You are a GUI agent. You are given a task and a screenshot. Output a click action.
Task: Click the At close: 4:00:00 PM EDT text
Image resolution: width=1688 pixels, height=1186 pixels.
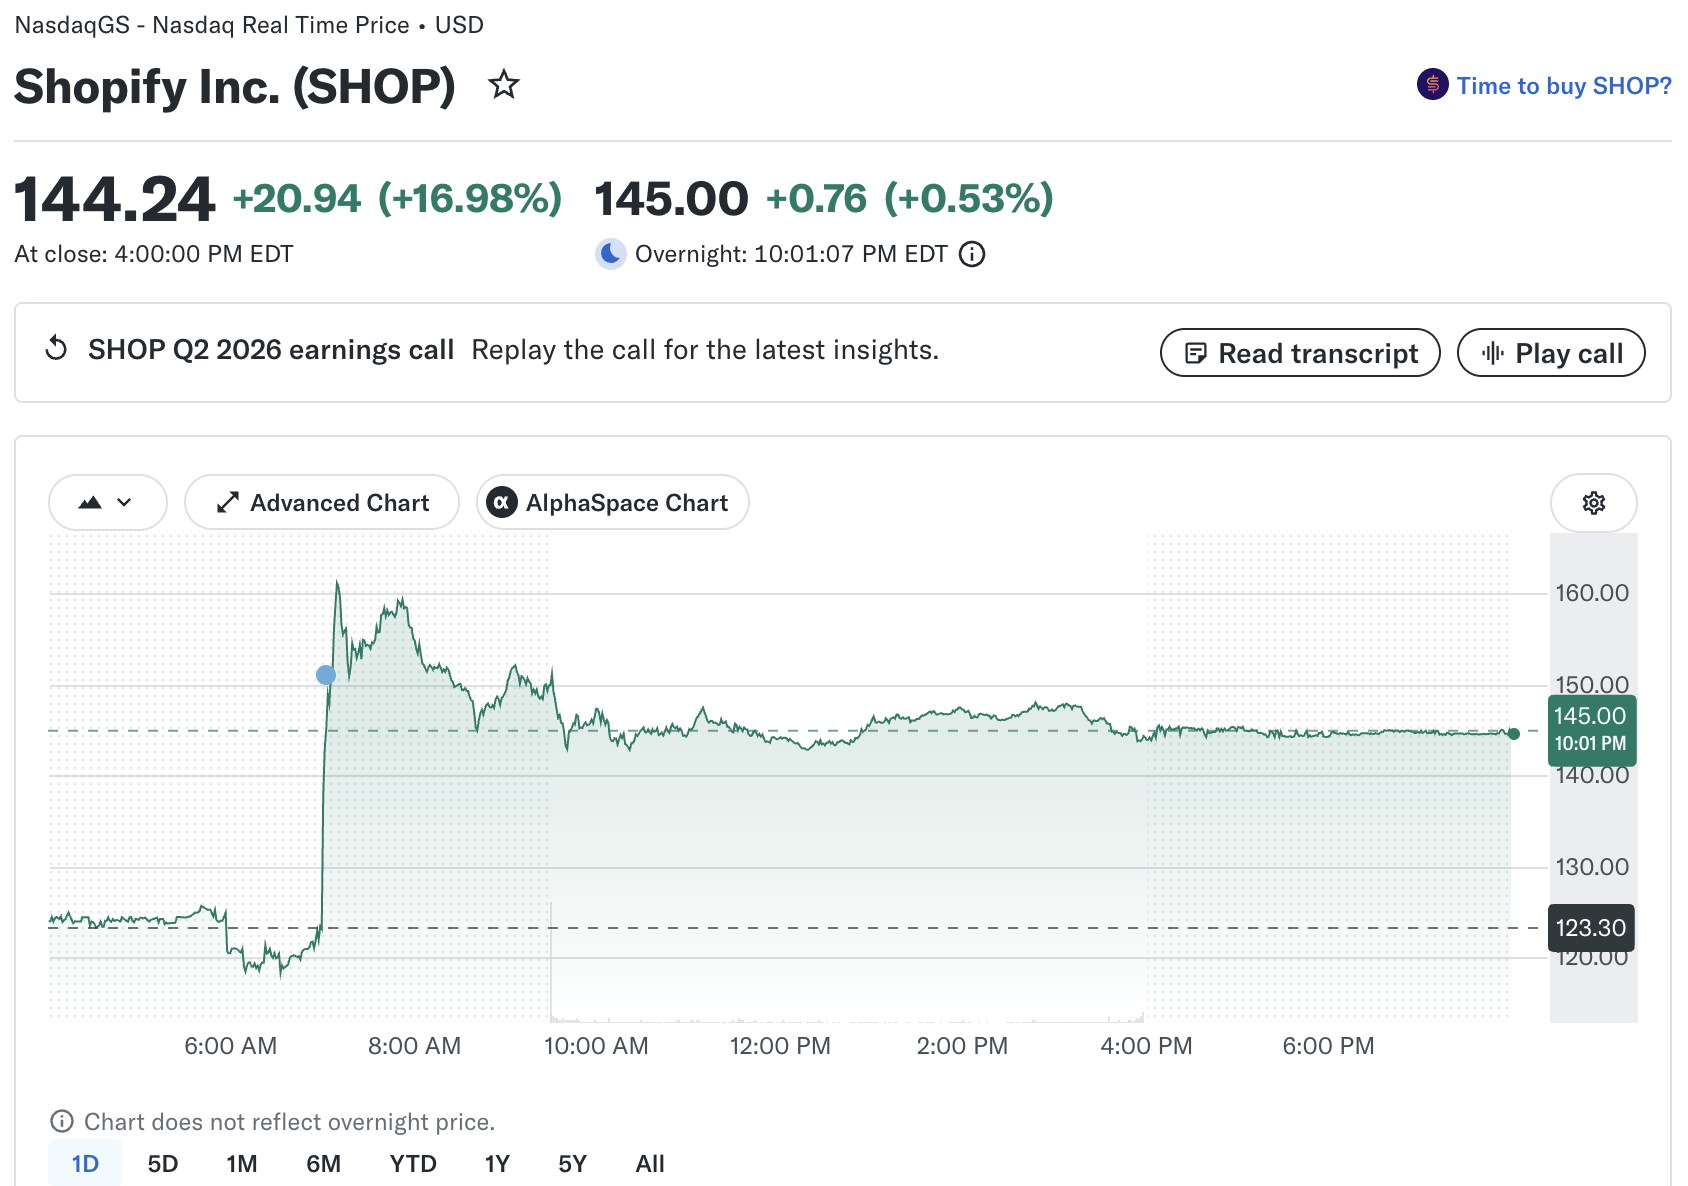[x=154, y=254]
